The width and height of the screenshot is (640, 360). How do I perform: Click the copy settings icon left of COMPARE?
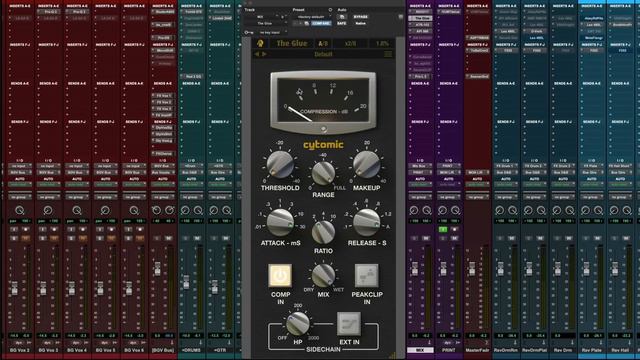pos(307,23)
